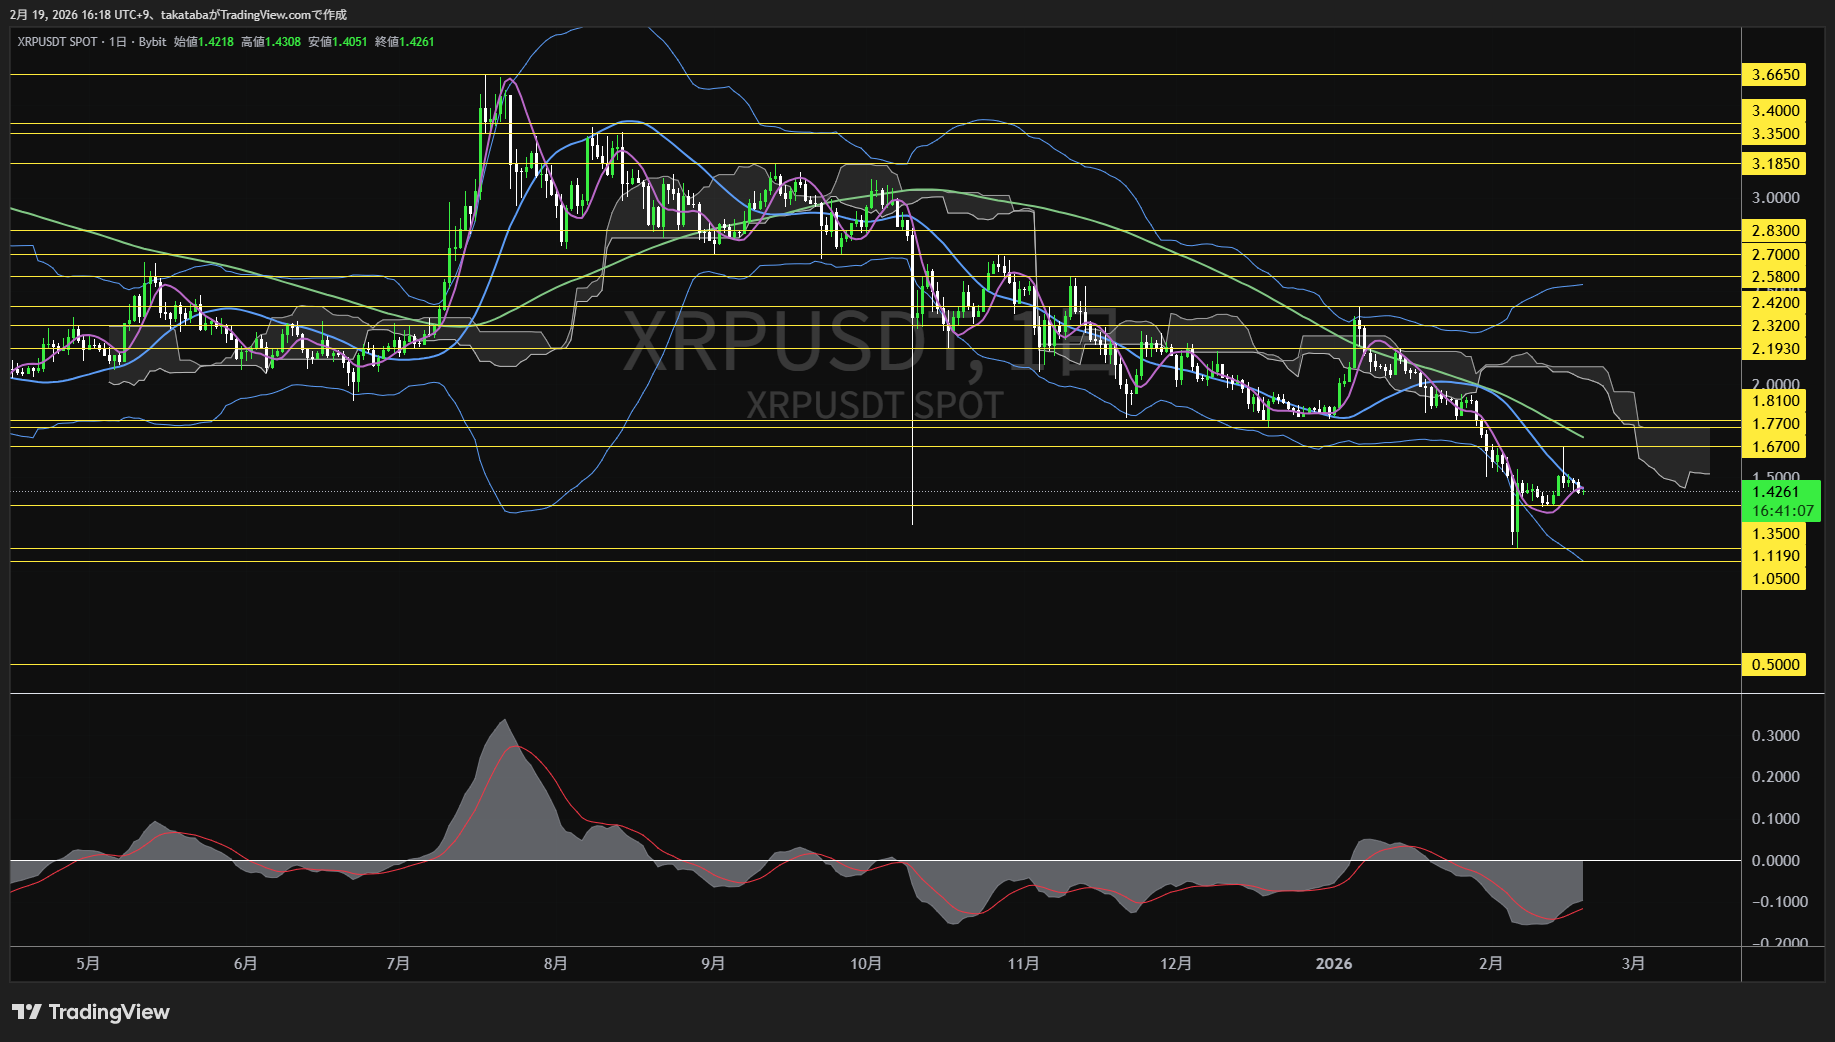
Task: Click the 0.3000 indicator scale value
Action: point(1775,736)
